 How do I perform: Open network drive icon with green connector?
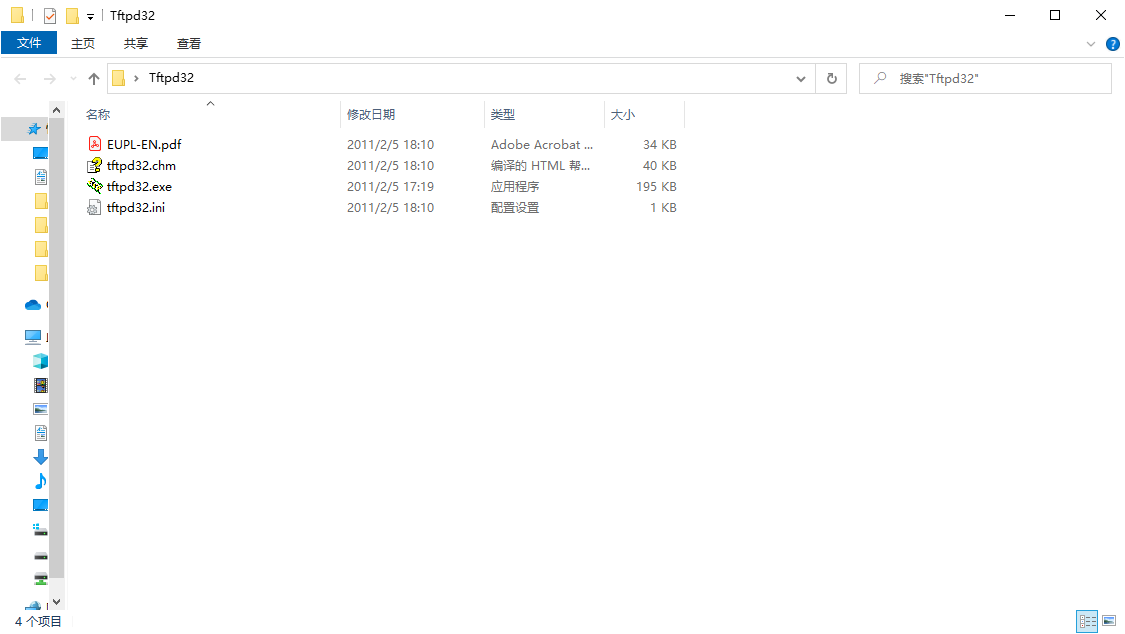point(41,579)
